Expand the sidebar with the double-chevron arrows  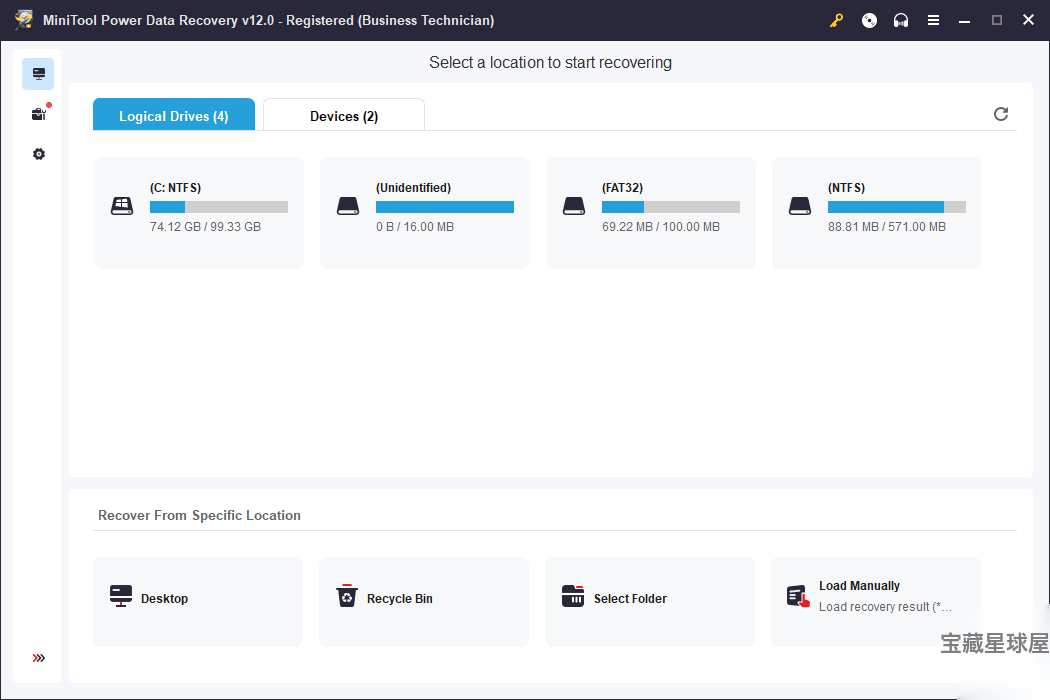[39, 658]
